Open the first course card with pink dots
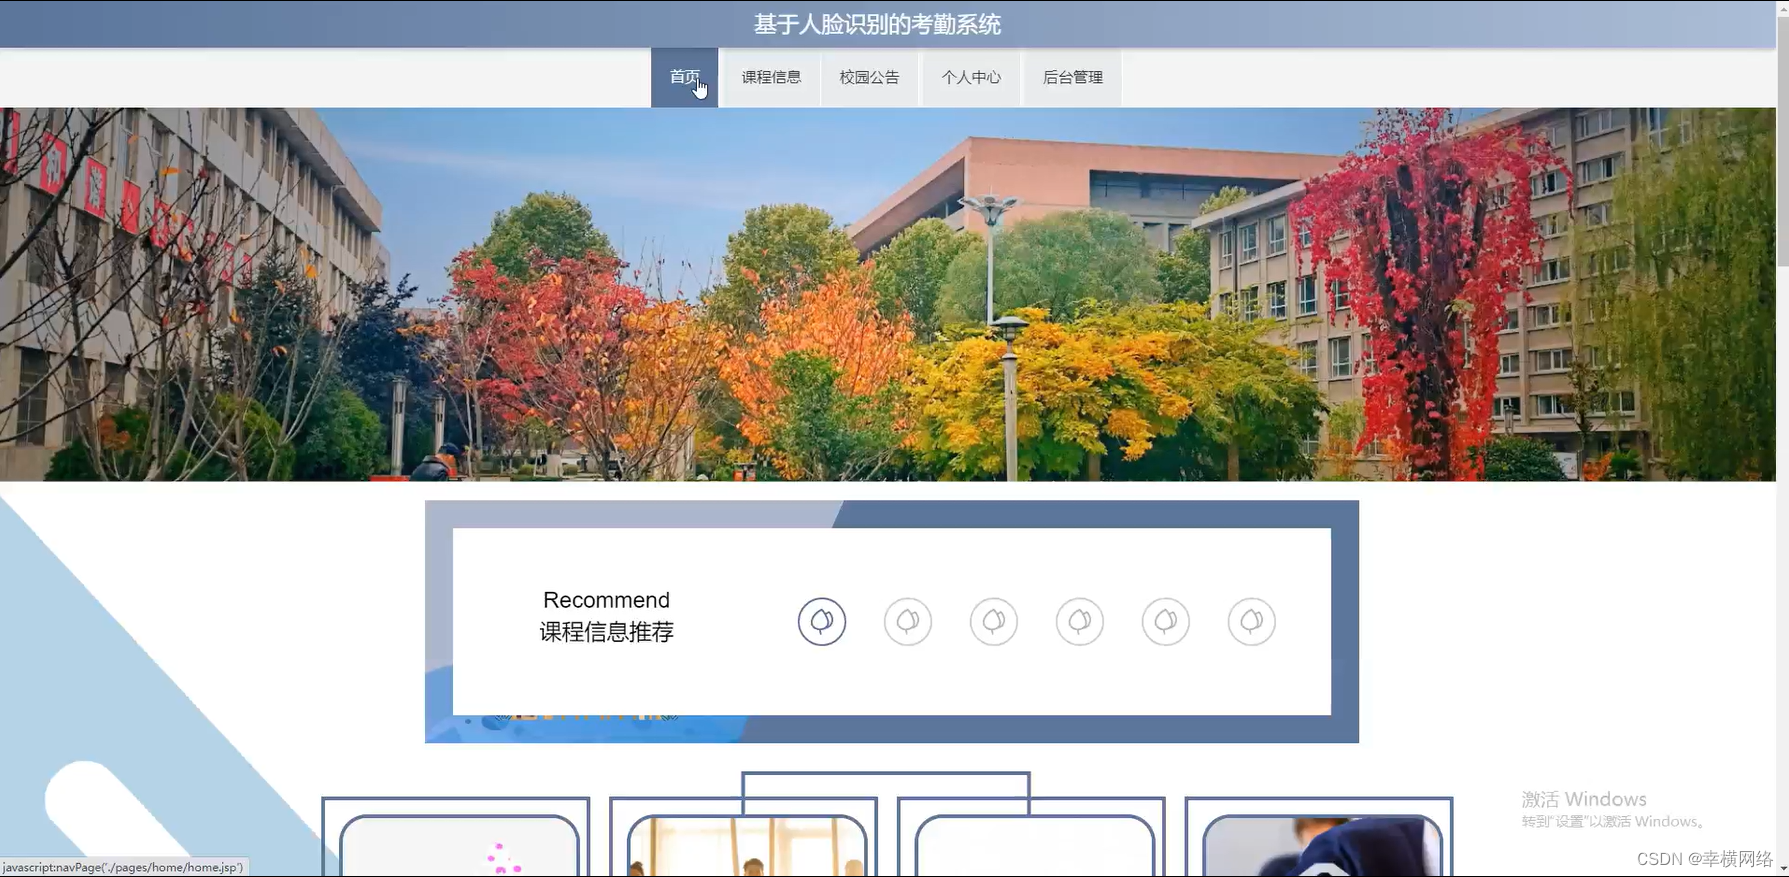 [x=456, y=838]
